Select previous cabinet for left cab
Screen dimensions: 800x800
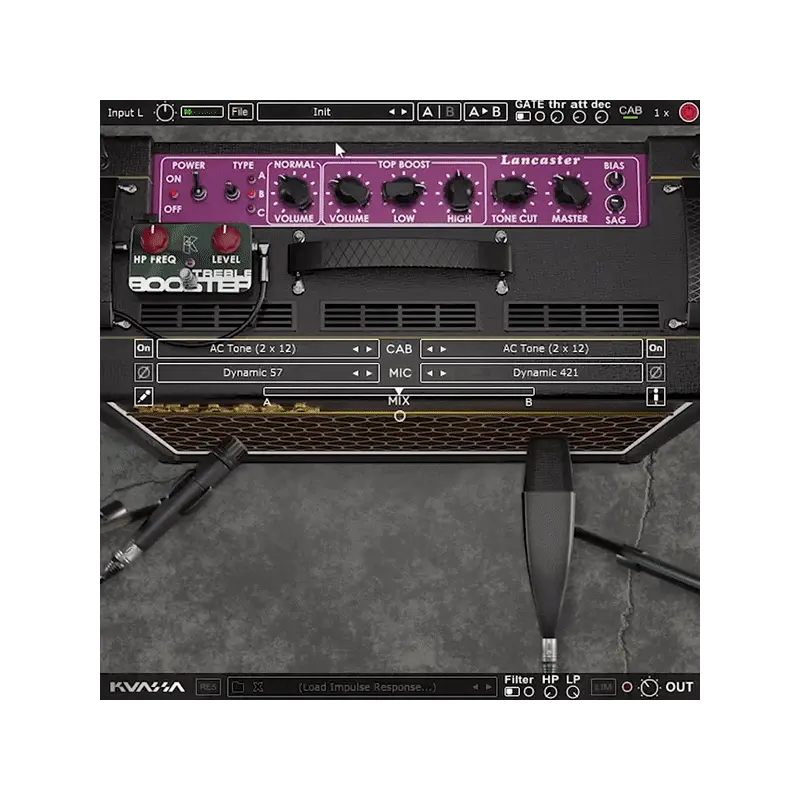click(x=355, y=349)
